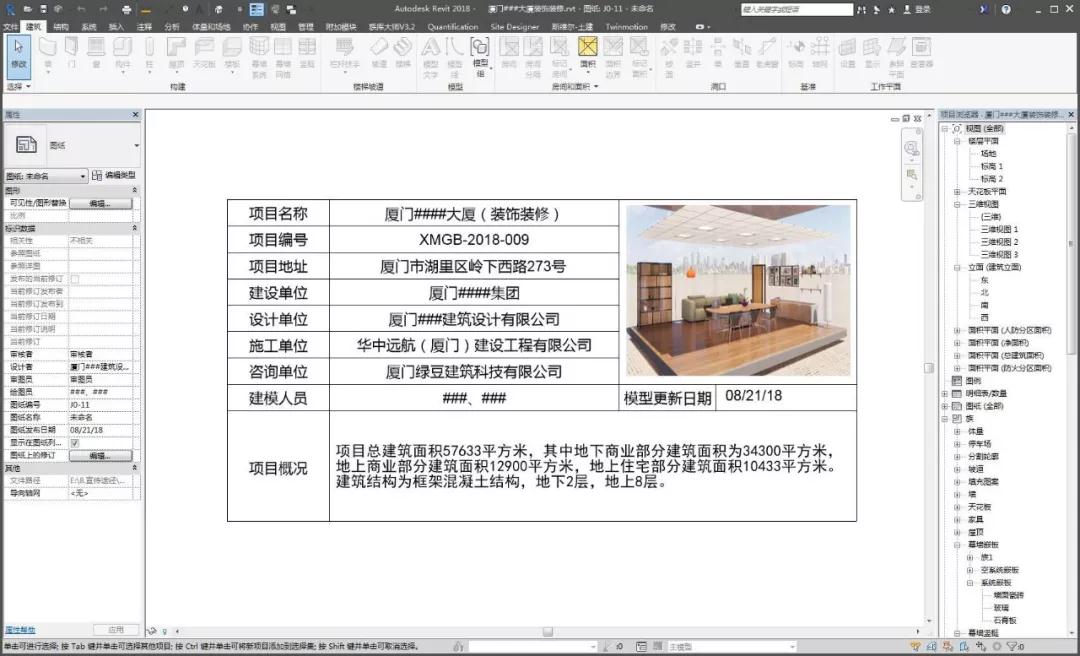Click the Save icon in quick access toolbar
The height and width of the screenshot is (656, 1080).
coord(43,10)
